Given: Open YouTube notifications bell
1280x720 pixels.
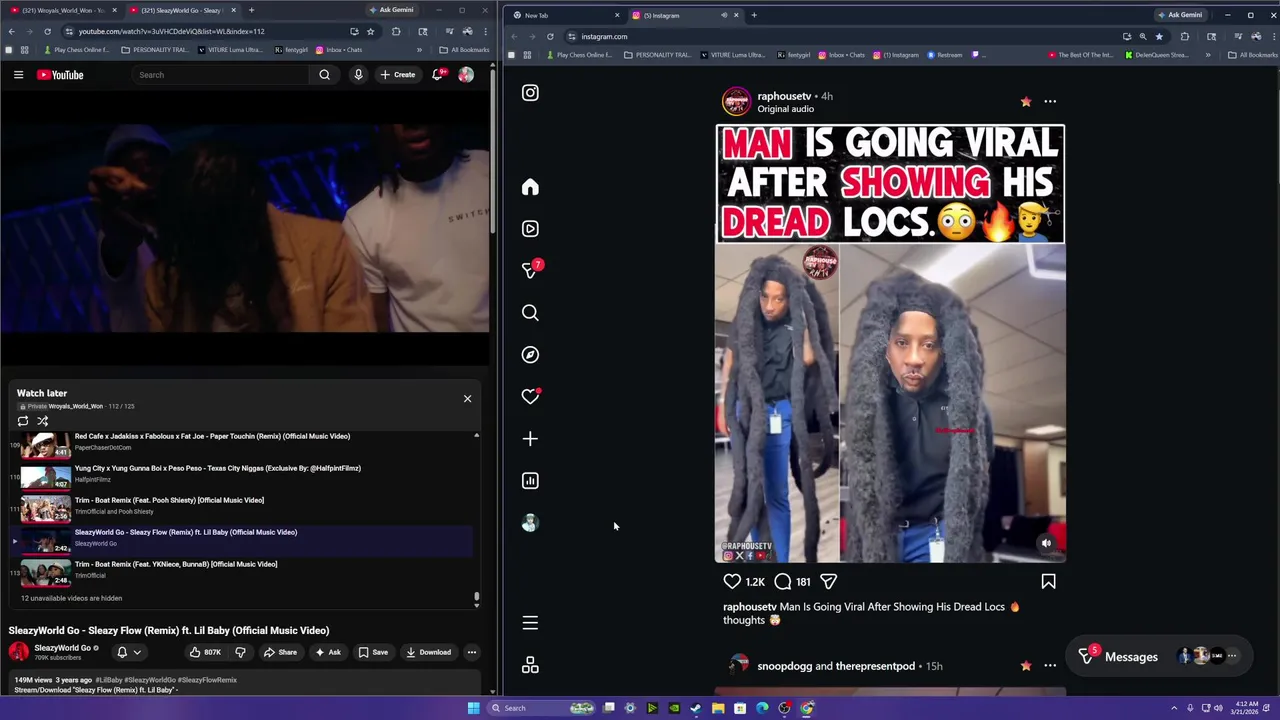Looking at the screenshot, I should click(438, 75).
